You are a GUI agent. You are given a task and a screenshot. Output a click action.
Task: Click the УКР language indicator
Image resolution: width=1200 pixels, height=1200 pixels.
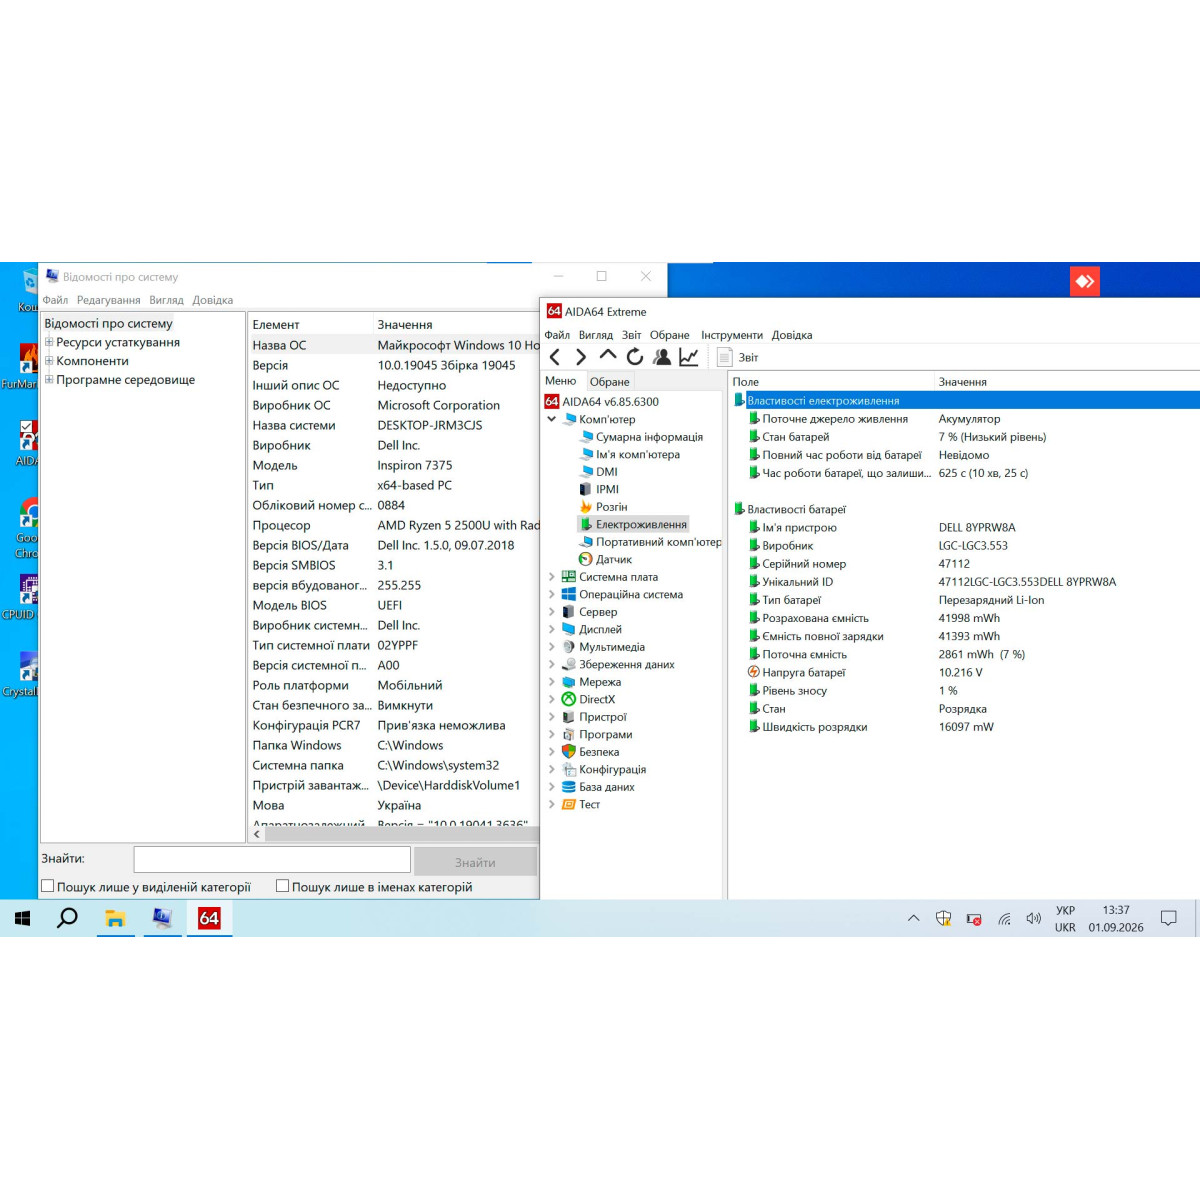(x=1065, y=910)
